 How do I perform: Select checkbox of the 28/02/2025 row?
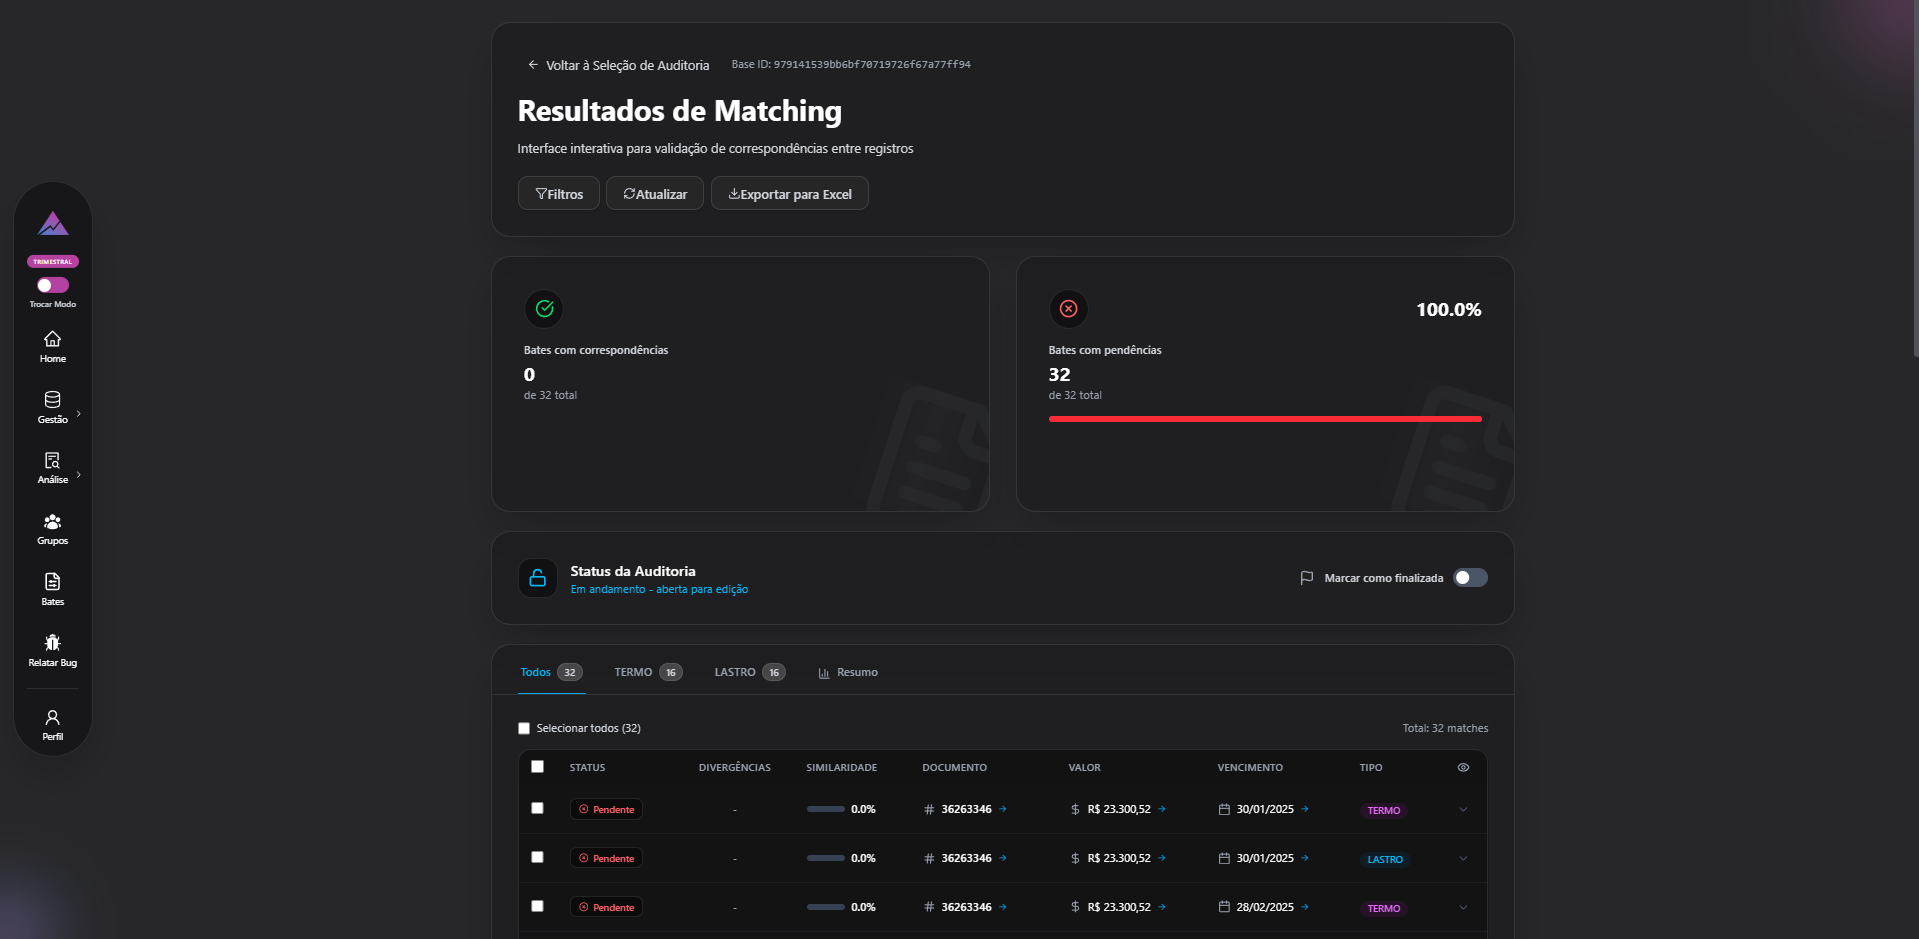538,906
